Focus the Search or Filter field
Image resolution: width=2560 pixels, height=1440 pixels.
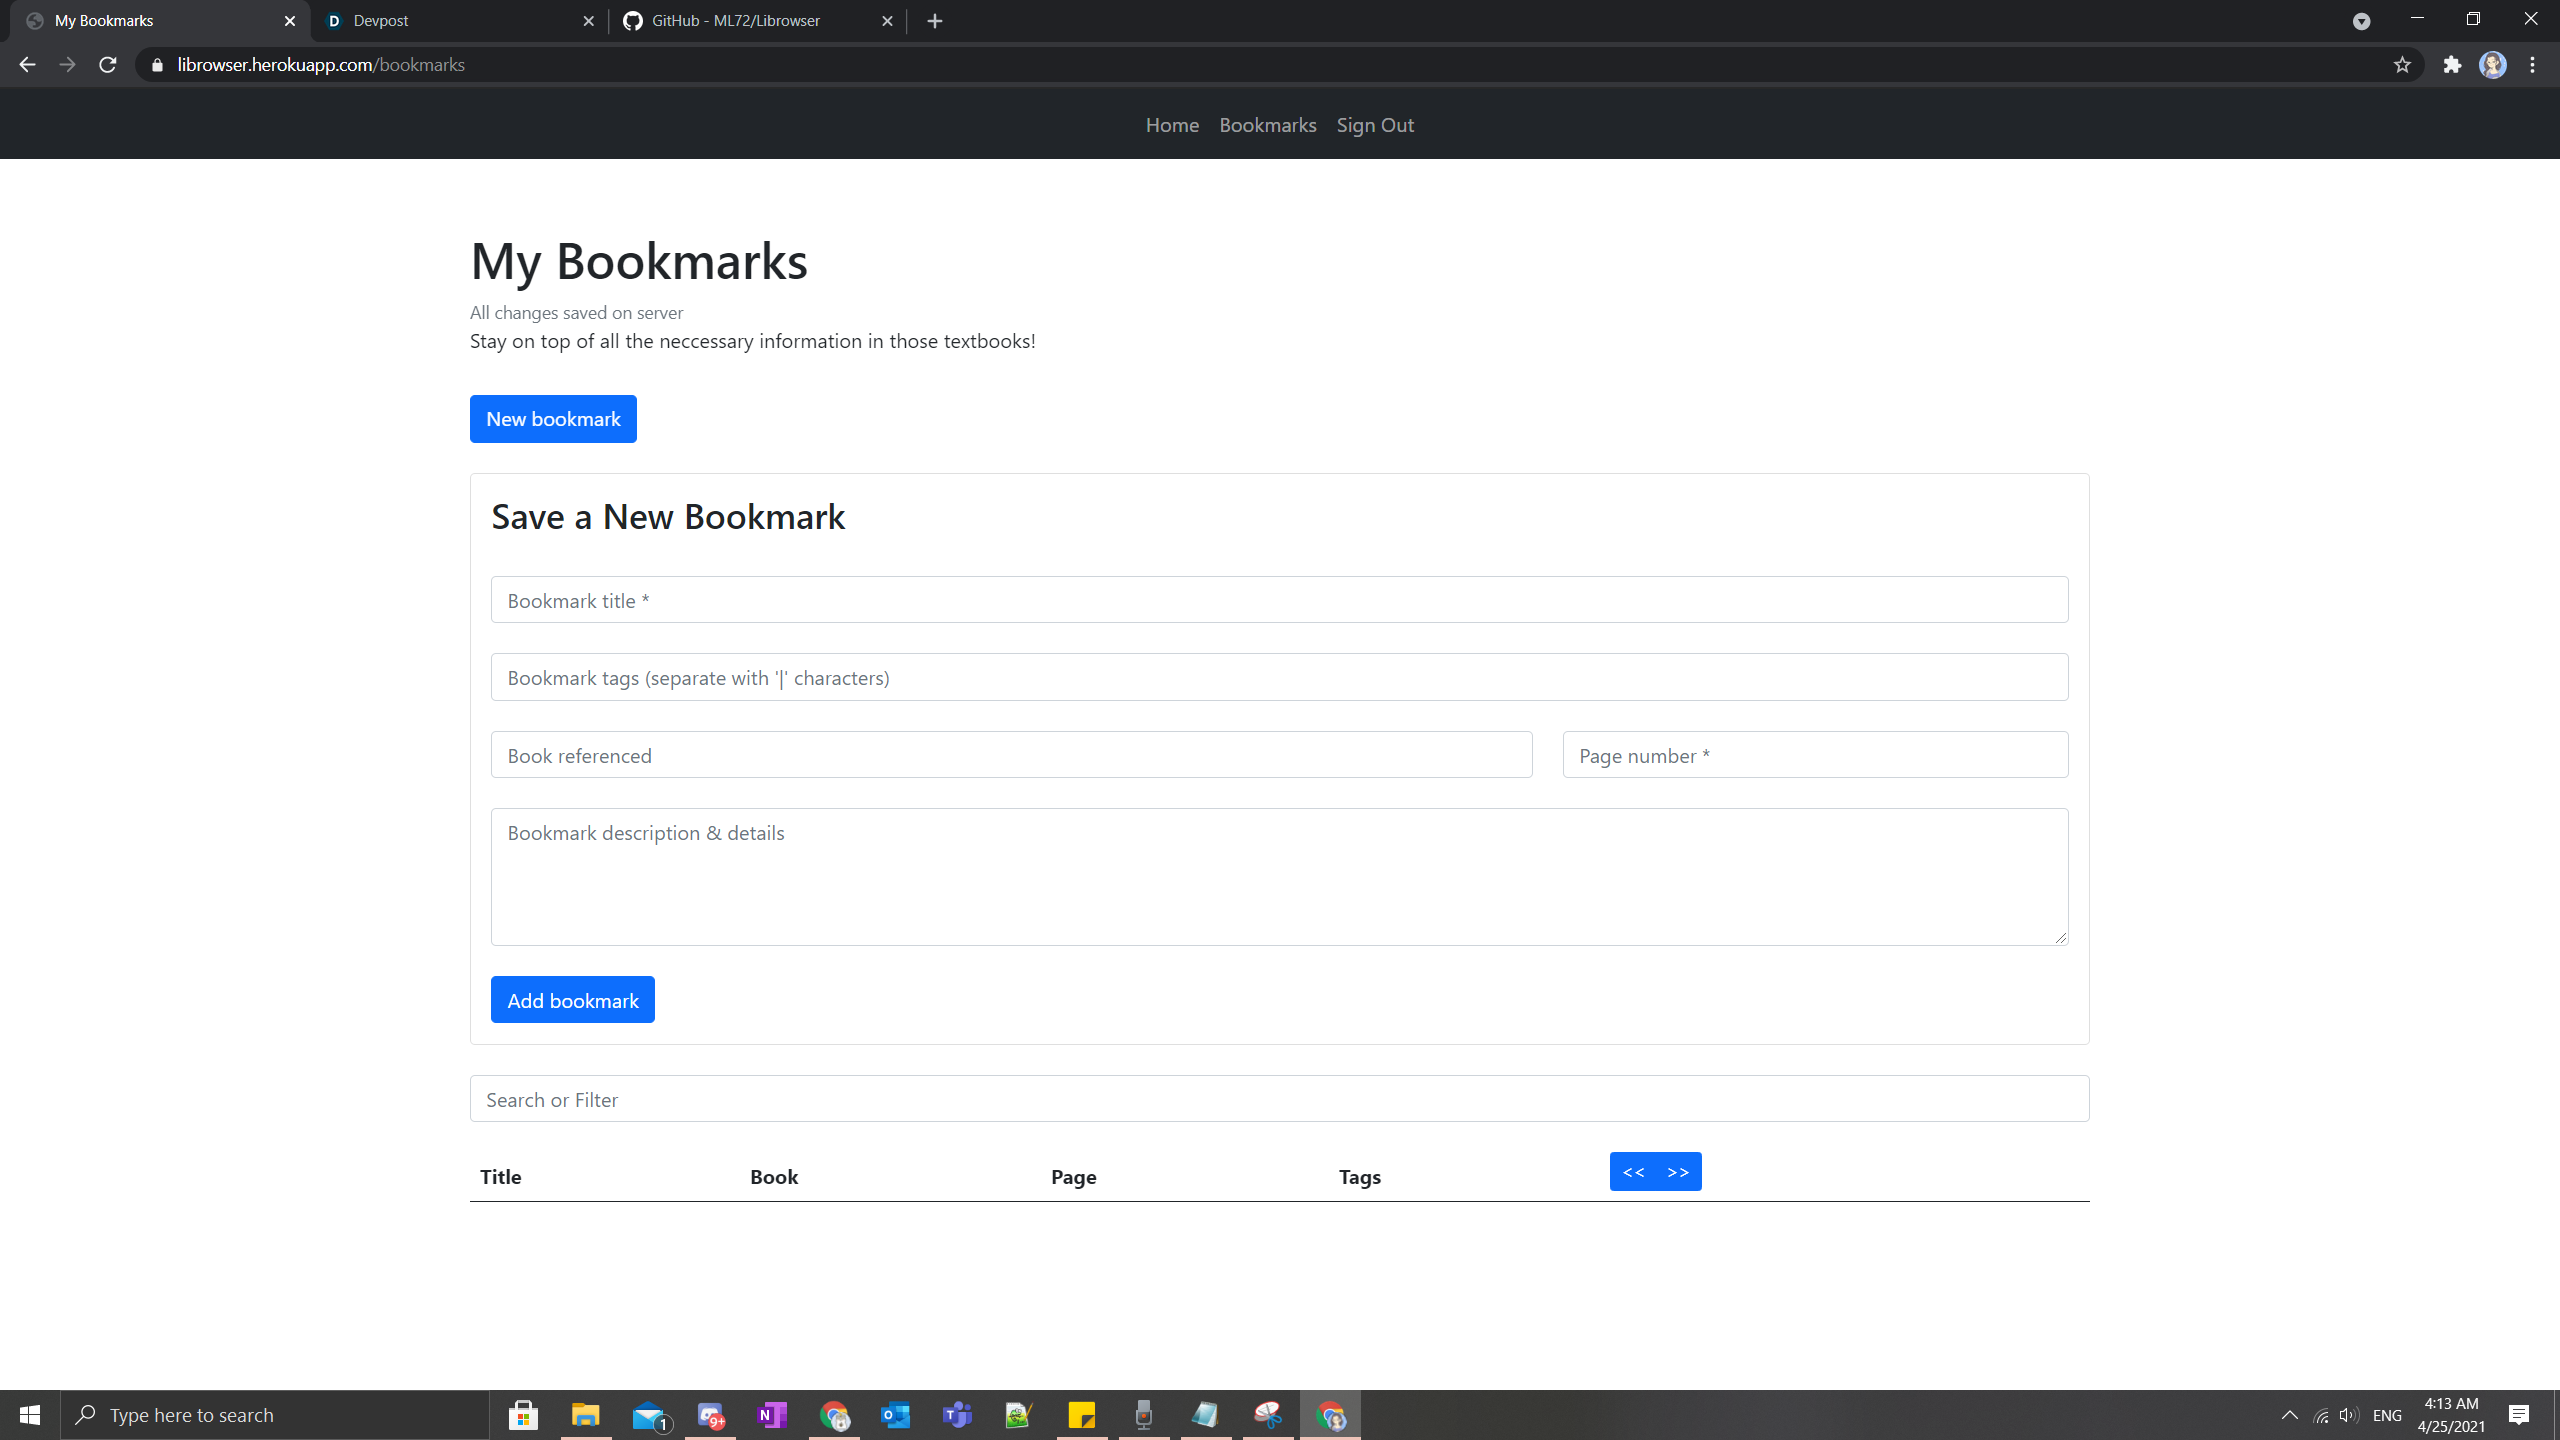point(1279,1099)
